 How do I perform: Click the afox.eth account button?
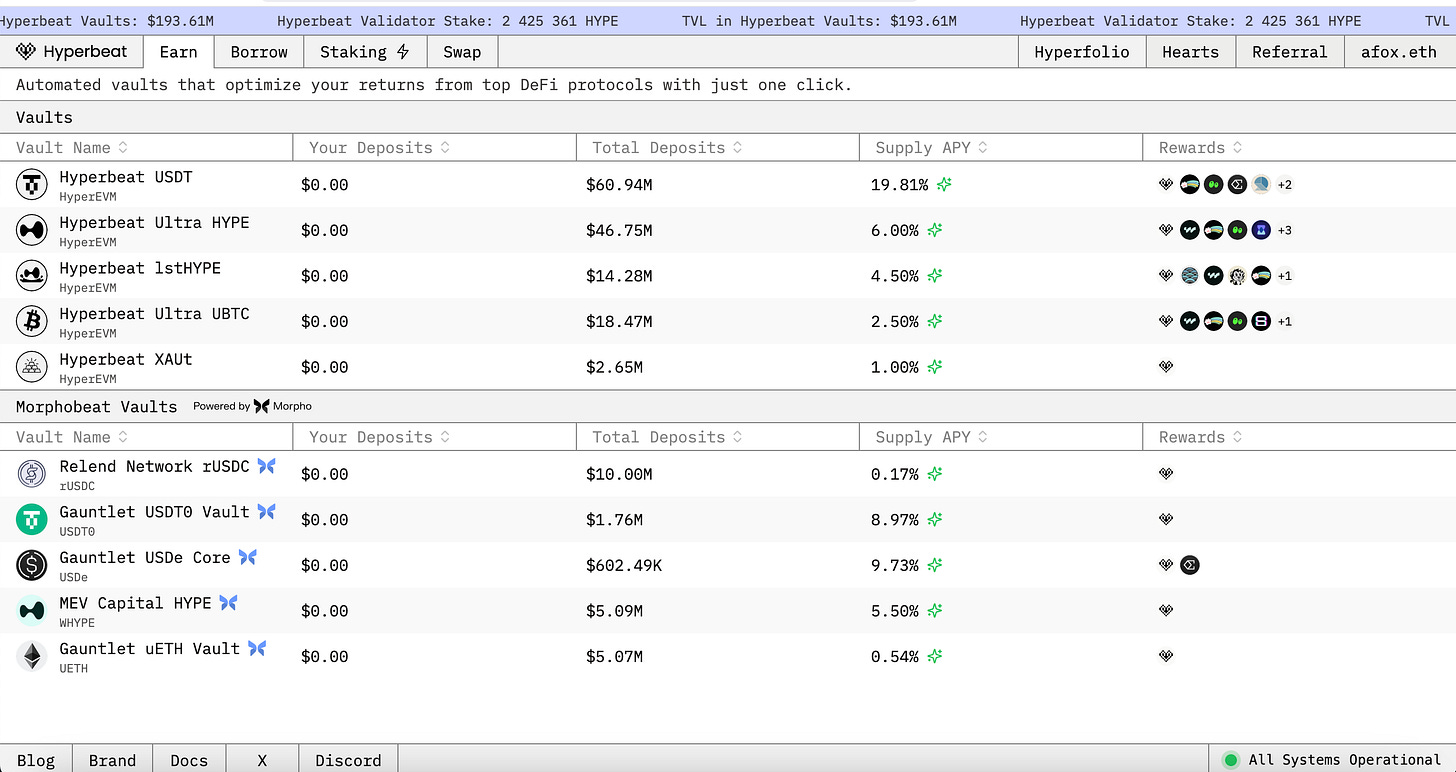click(x=1399, y=52)
